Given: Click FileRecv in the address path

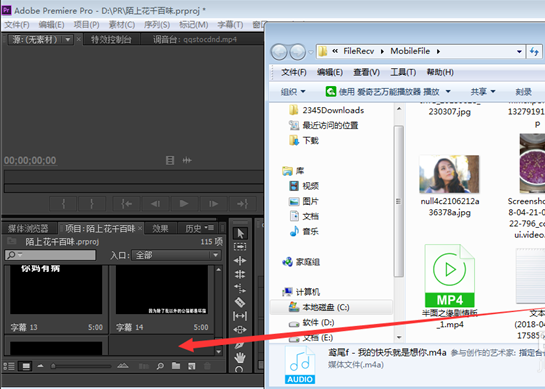Looking at the screenshot, I should 359,51.
